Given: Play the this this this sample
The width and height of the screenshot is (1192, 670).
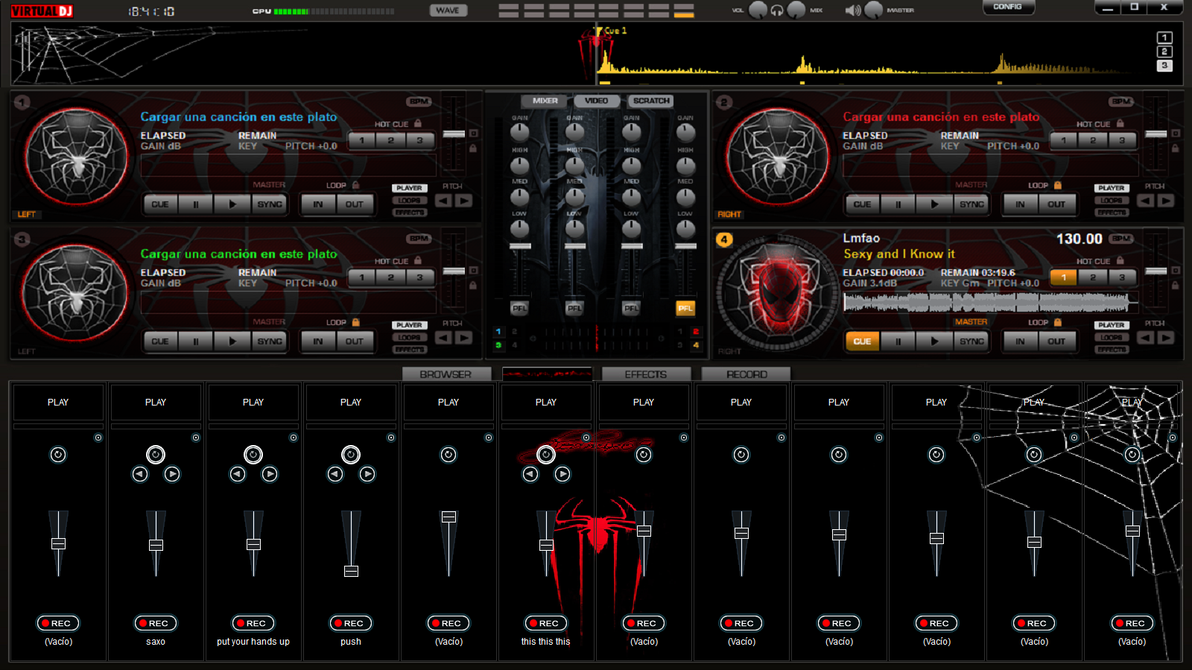Looking at the screenshot, I should (x=546, y=402).
